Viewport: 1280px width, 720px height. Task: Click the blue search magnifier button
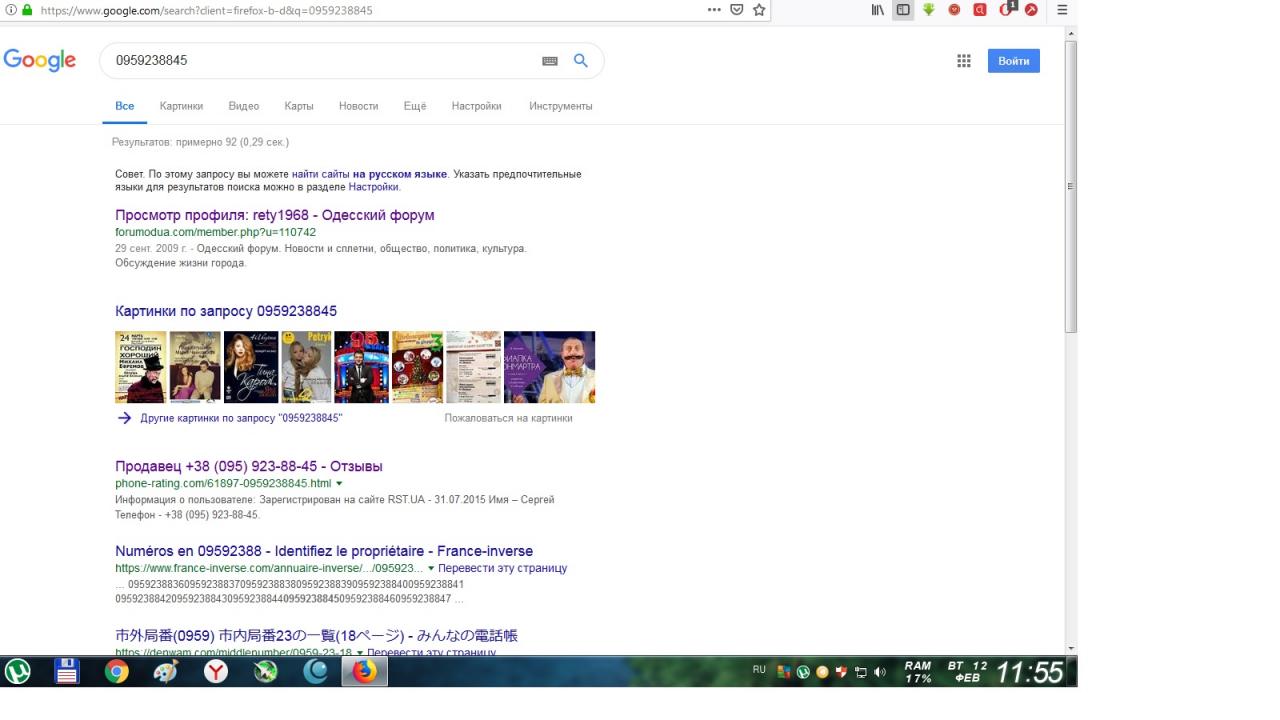pyautogui.click(x=580, y=61)
